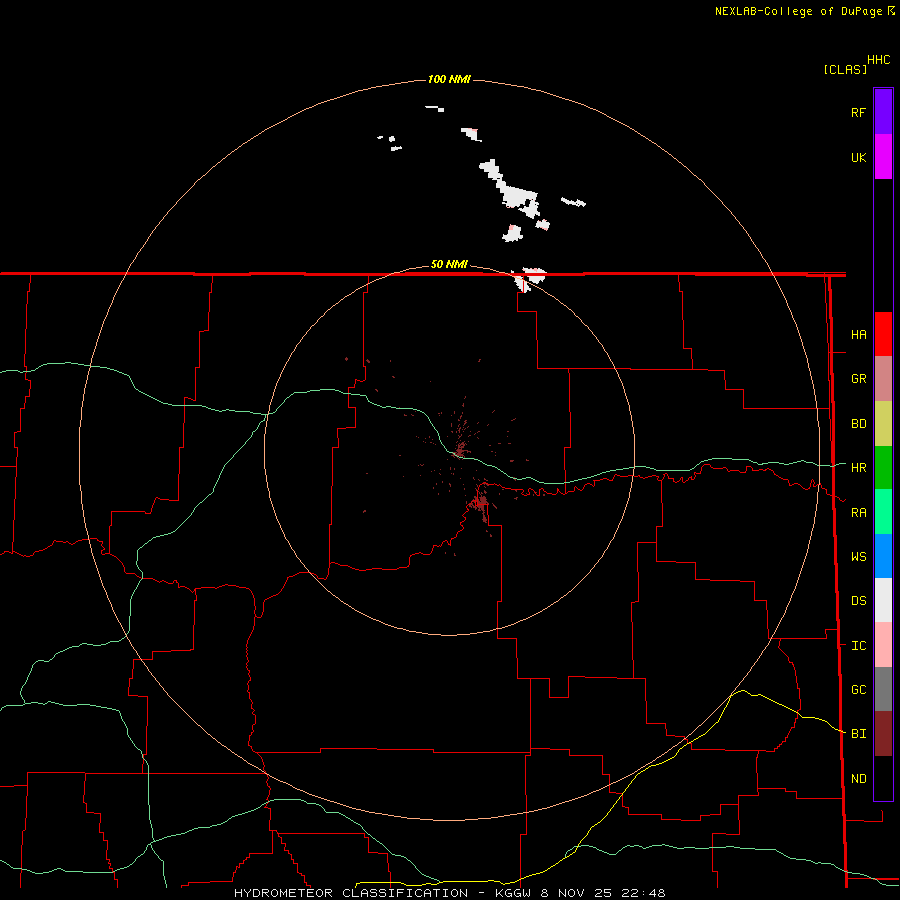This screenshot has height=900, width=900.
Task: Click the '100 NMI' range ring label
Action: pyautogui.click(x=449, y=79)
